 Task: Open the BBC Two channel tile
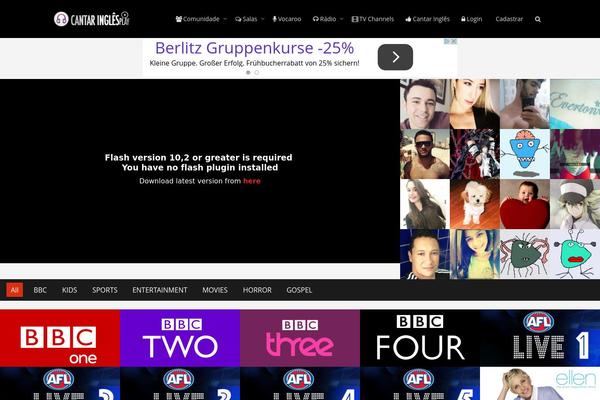point(180,338)
